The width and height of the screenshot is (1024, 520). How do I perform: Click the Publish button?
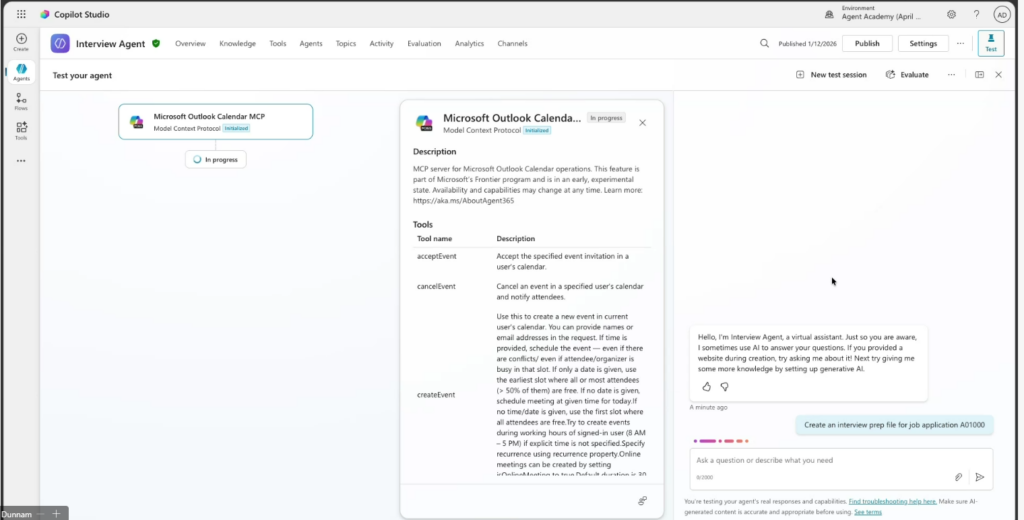click(867, 44)
